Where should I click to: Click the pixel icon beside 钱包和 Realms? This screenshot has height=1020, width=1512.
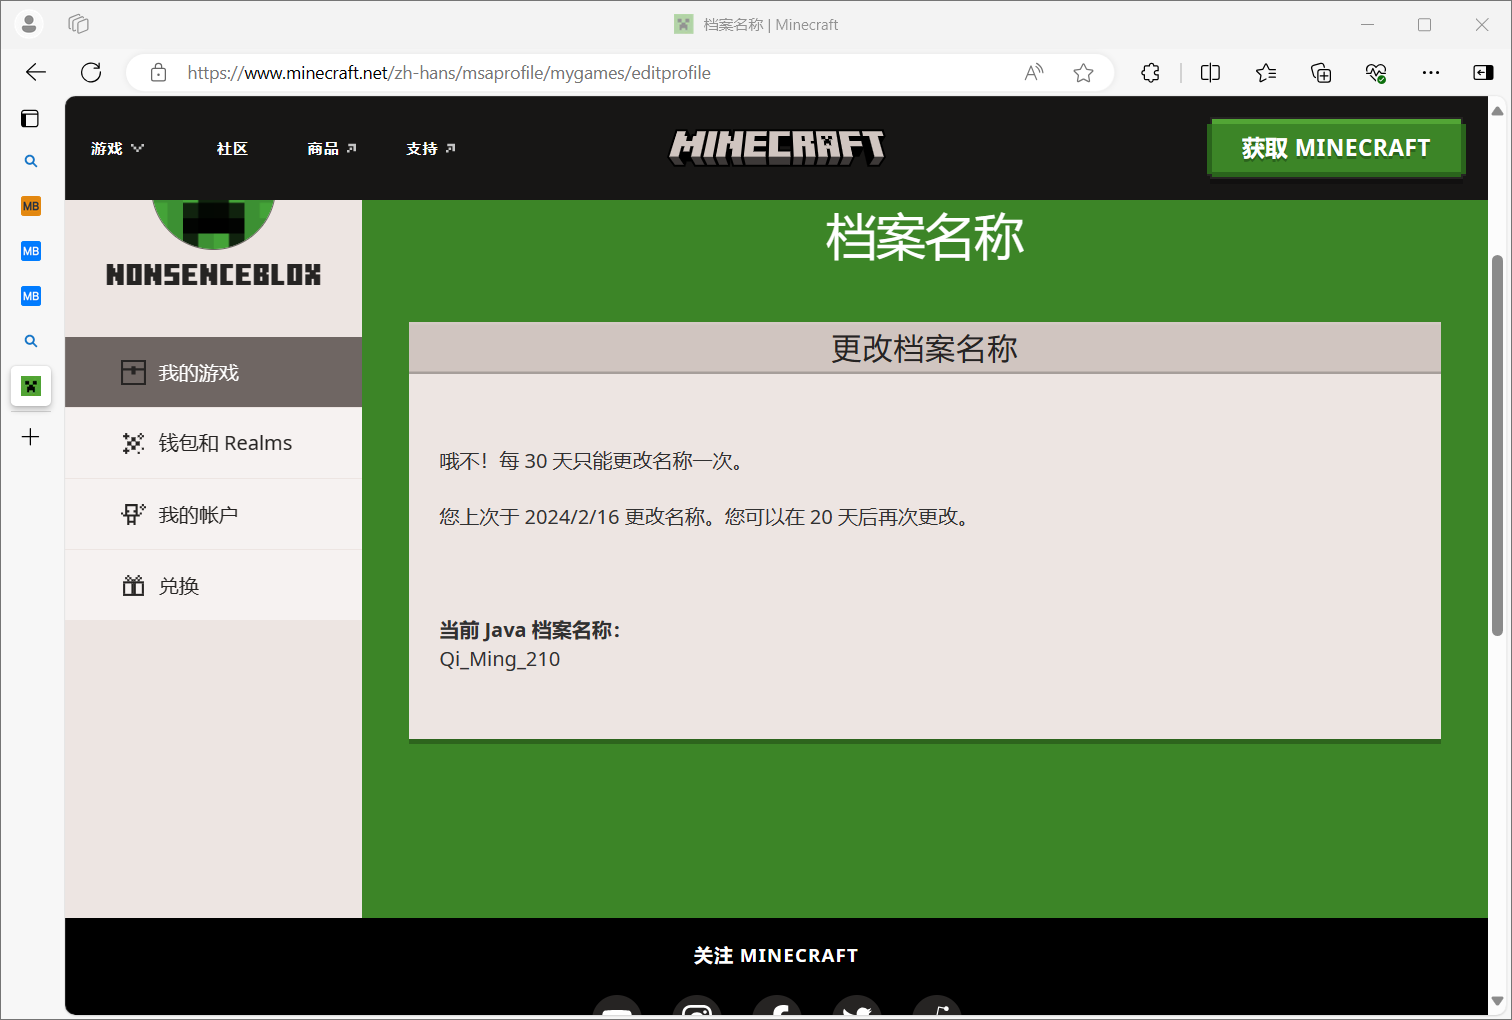pos(133,443)
